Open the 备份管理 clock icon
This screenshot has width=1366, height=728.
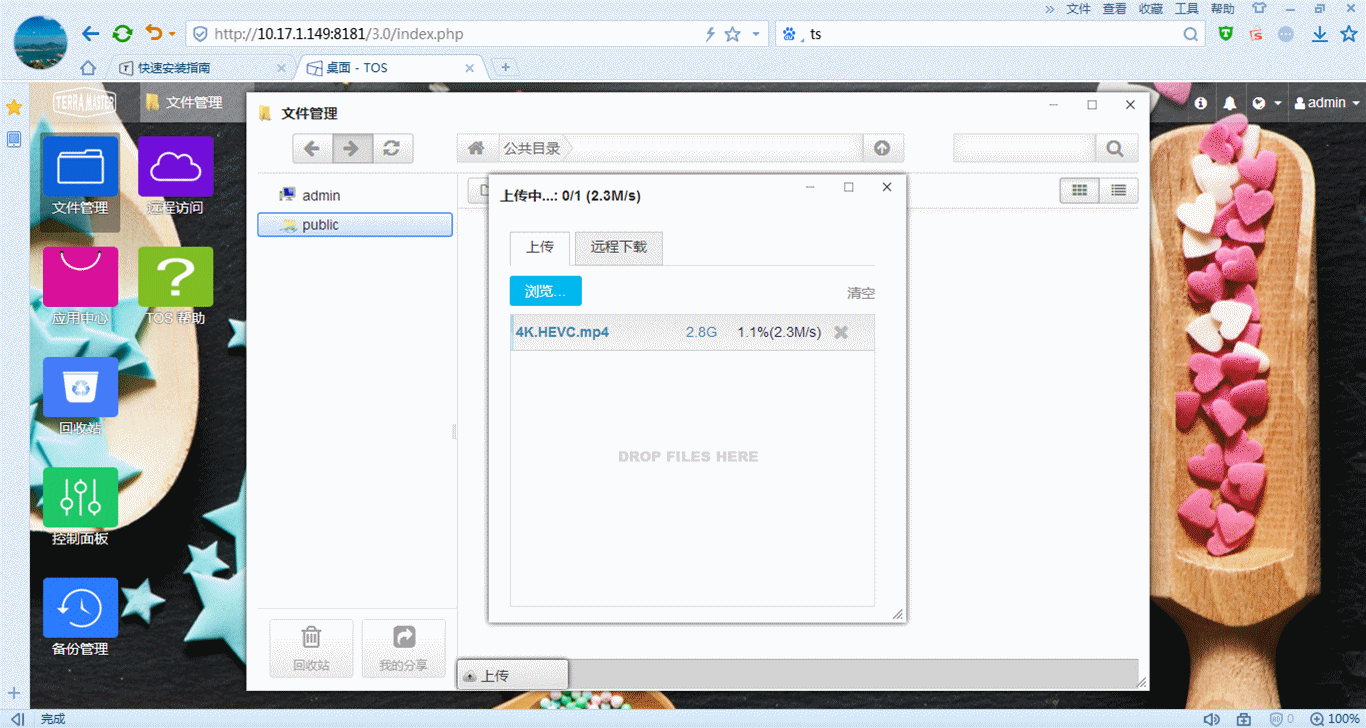[x=80, y=607]
